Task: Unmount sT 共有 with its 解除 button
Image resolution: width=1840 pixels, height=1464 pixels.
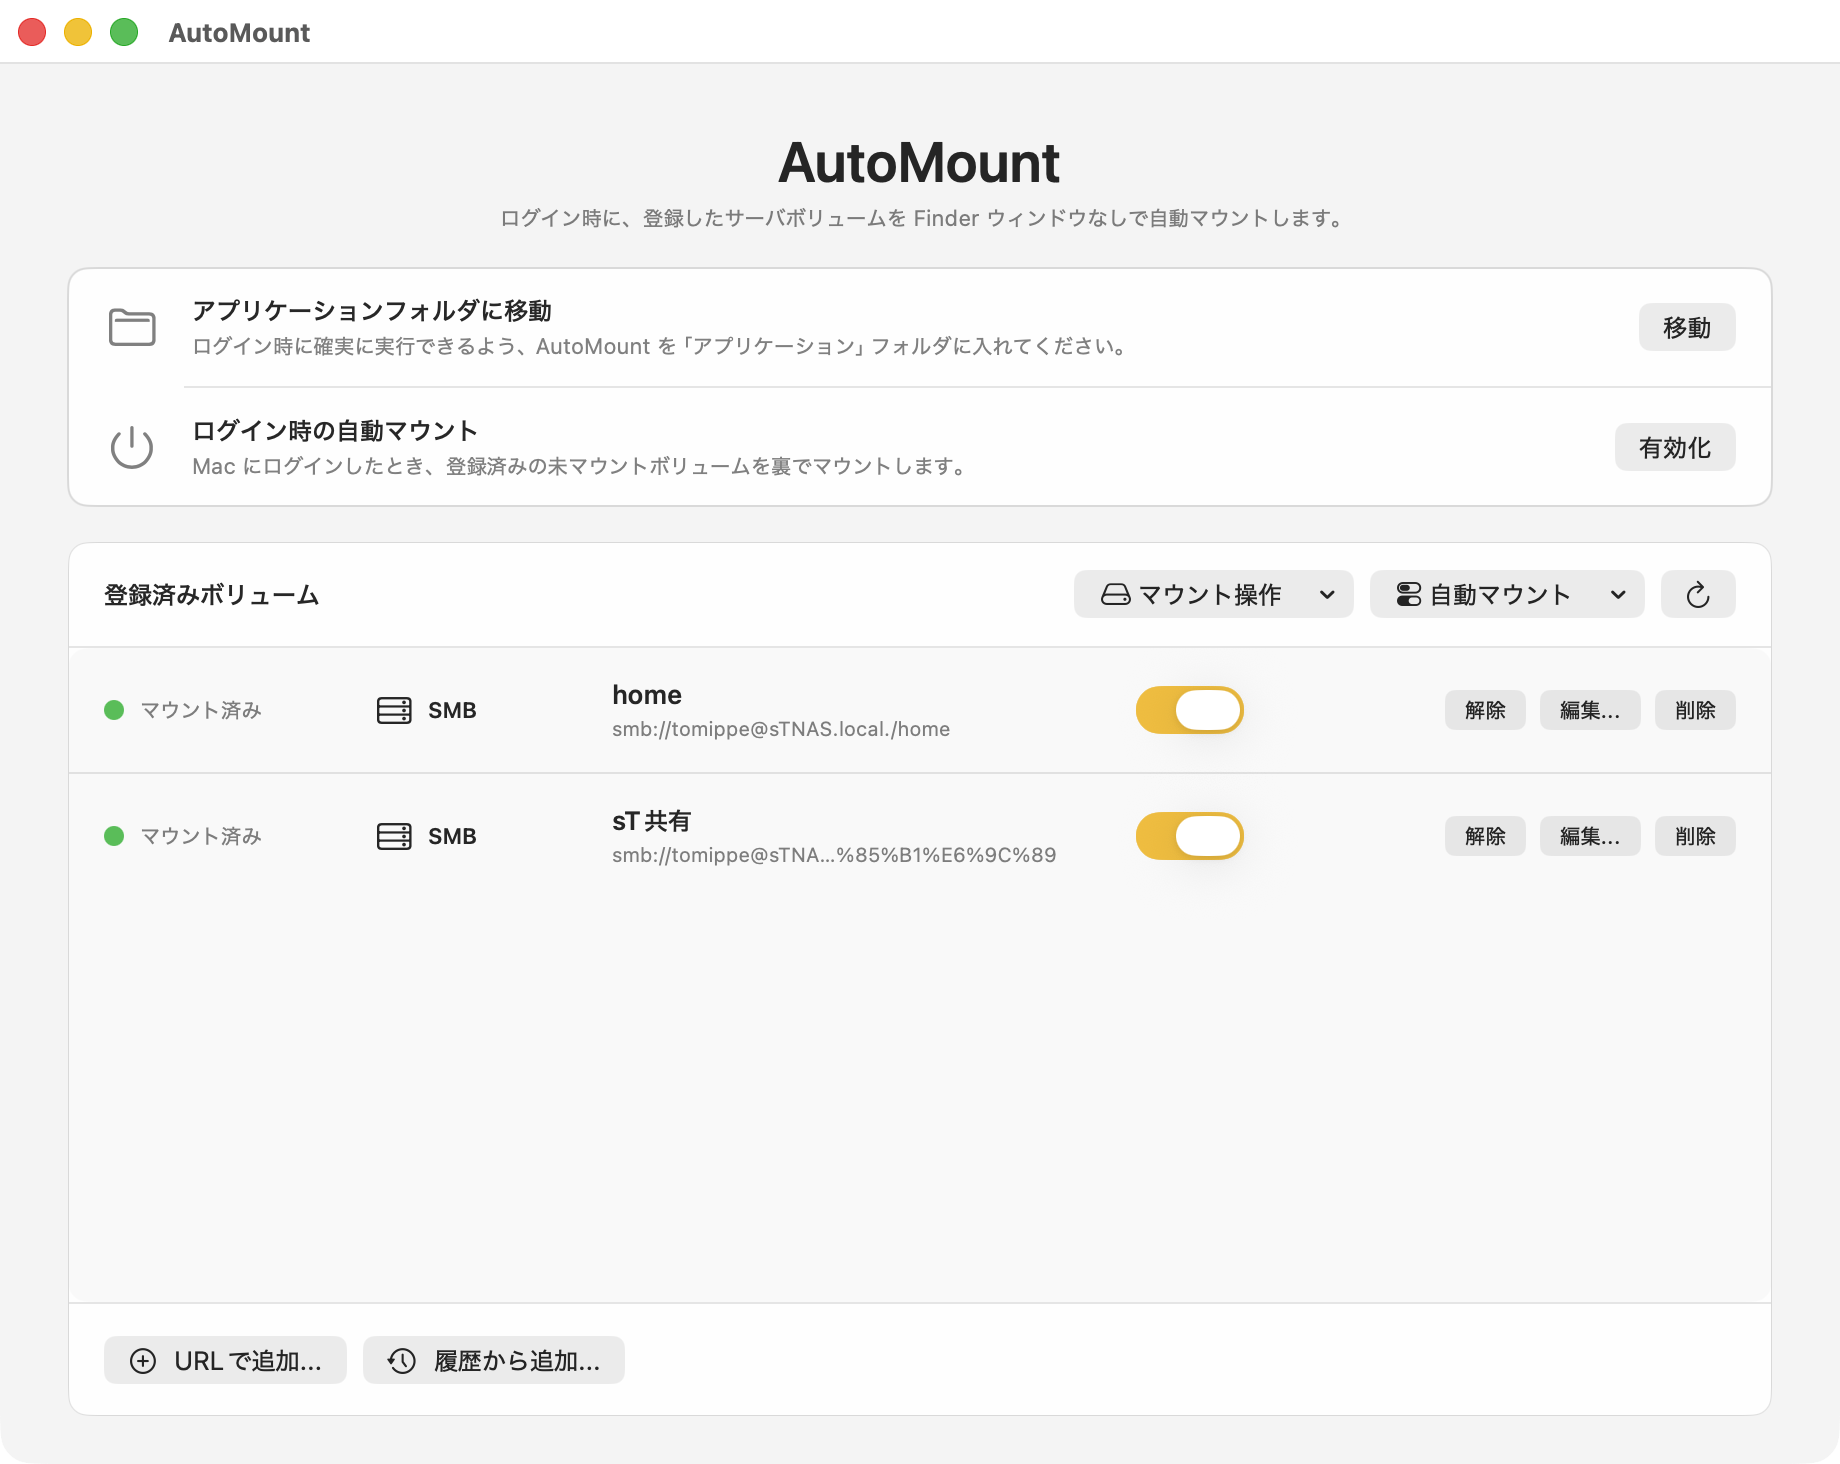Action: point(1485,836)
